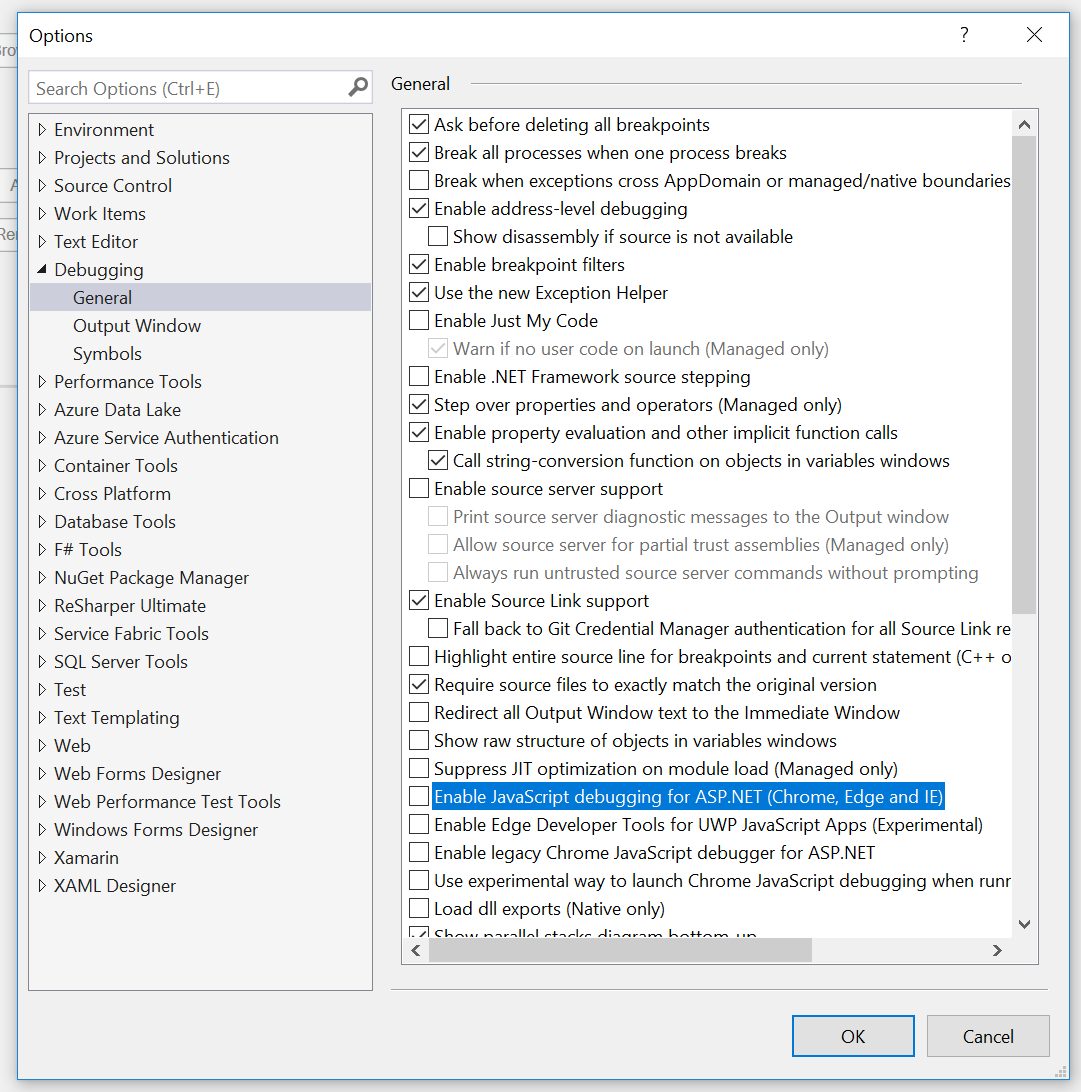
Task: Open the Symbols debugging page
Action: coord(107,354)
